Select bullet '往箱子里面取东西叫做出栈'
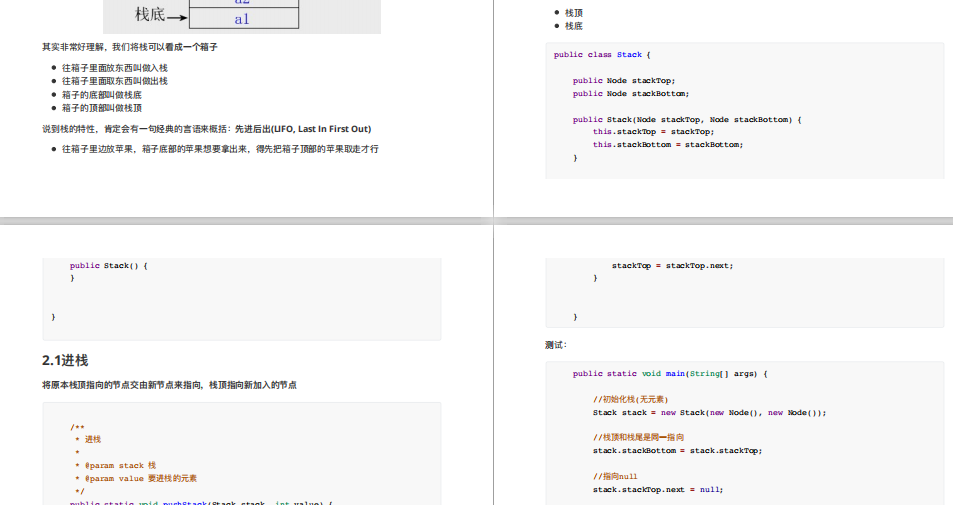Image resolution: width=953 pixels, height=505 pixels. coord(114,81)
